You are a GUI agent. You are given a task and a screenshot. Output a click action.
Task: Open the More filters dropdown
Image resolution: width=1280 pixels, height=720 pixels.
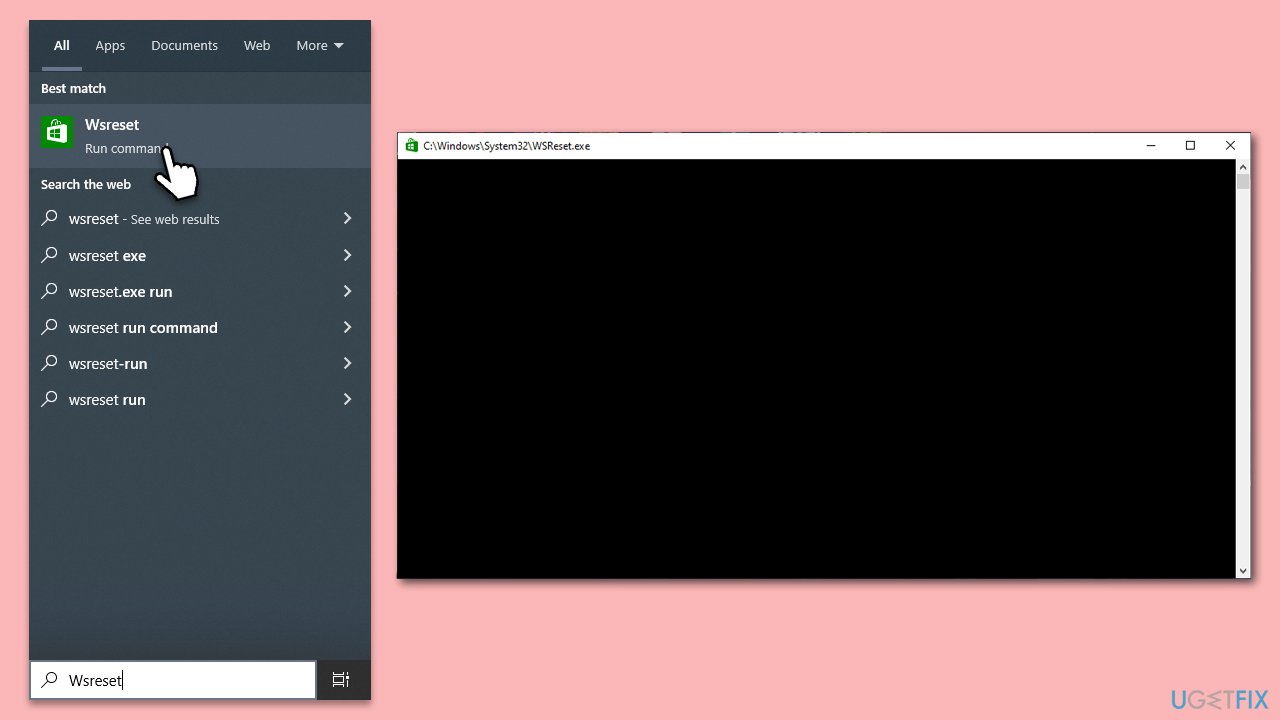click(x=320, y=46)
